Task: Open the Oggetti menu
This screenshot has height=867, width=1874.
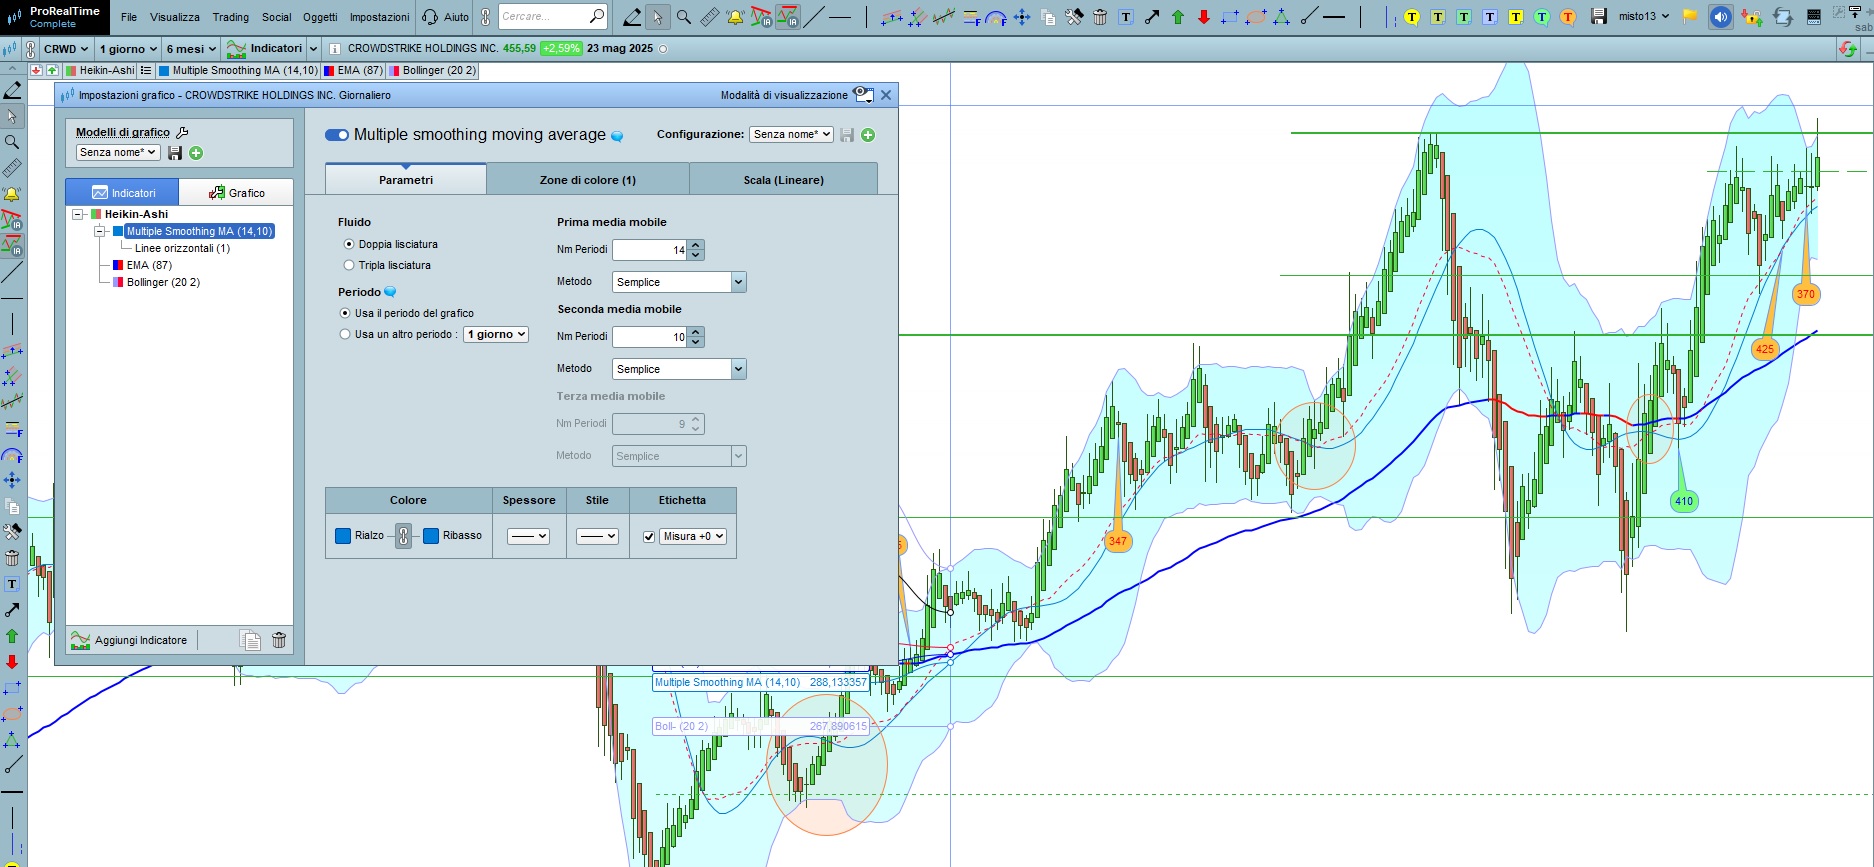Action: click(x=320, y=17)
